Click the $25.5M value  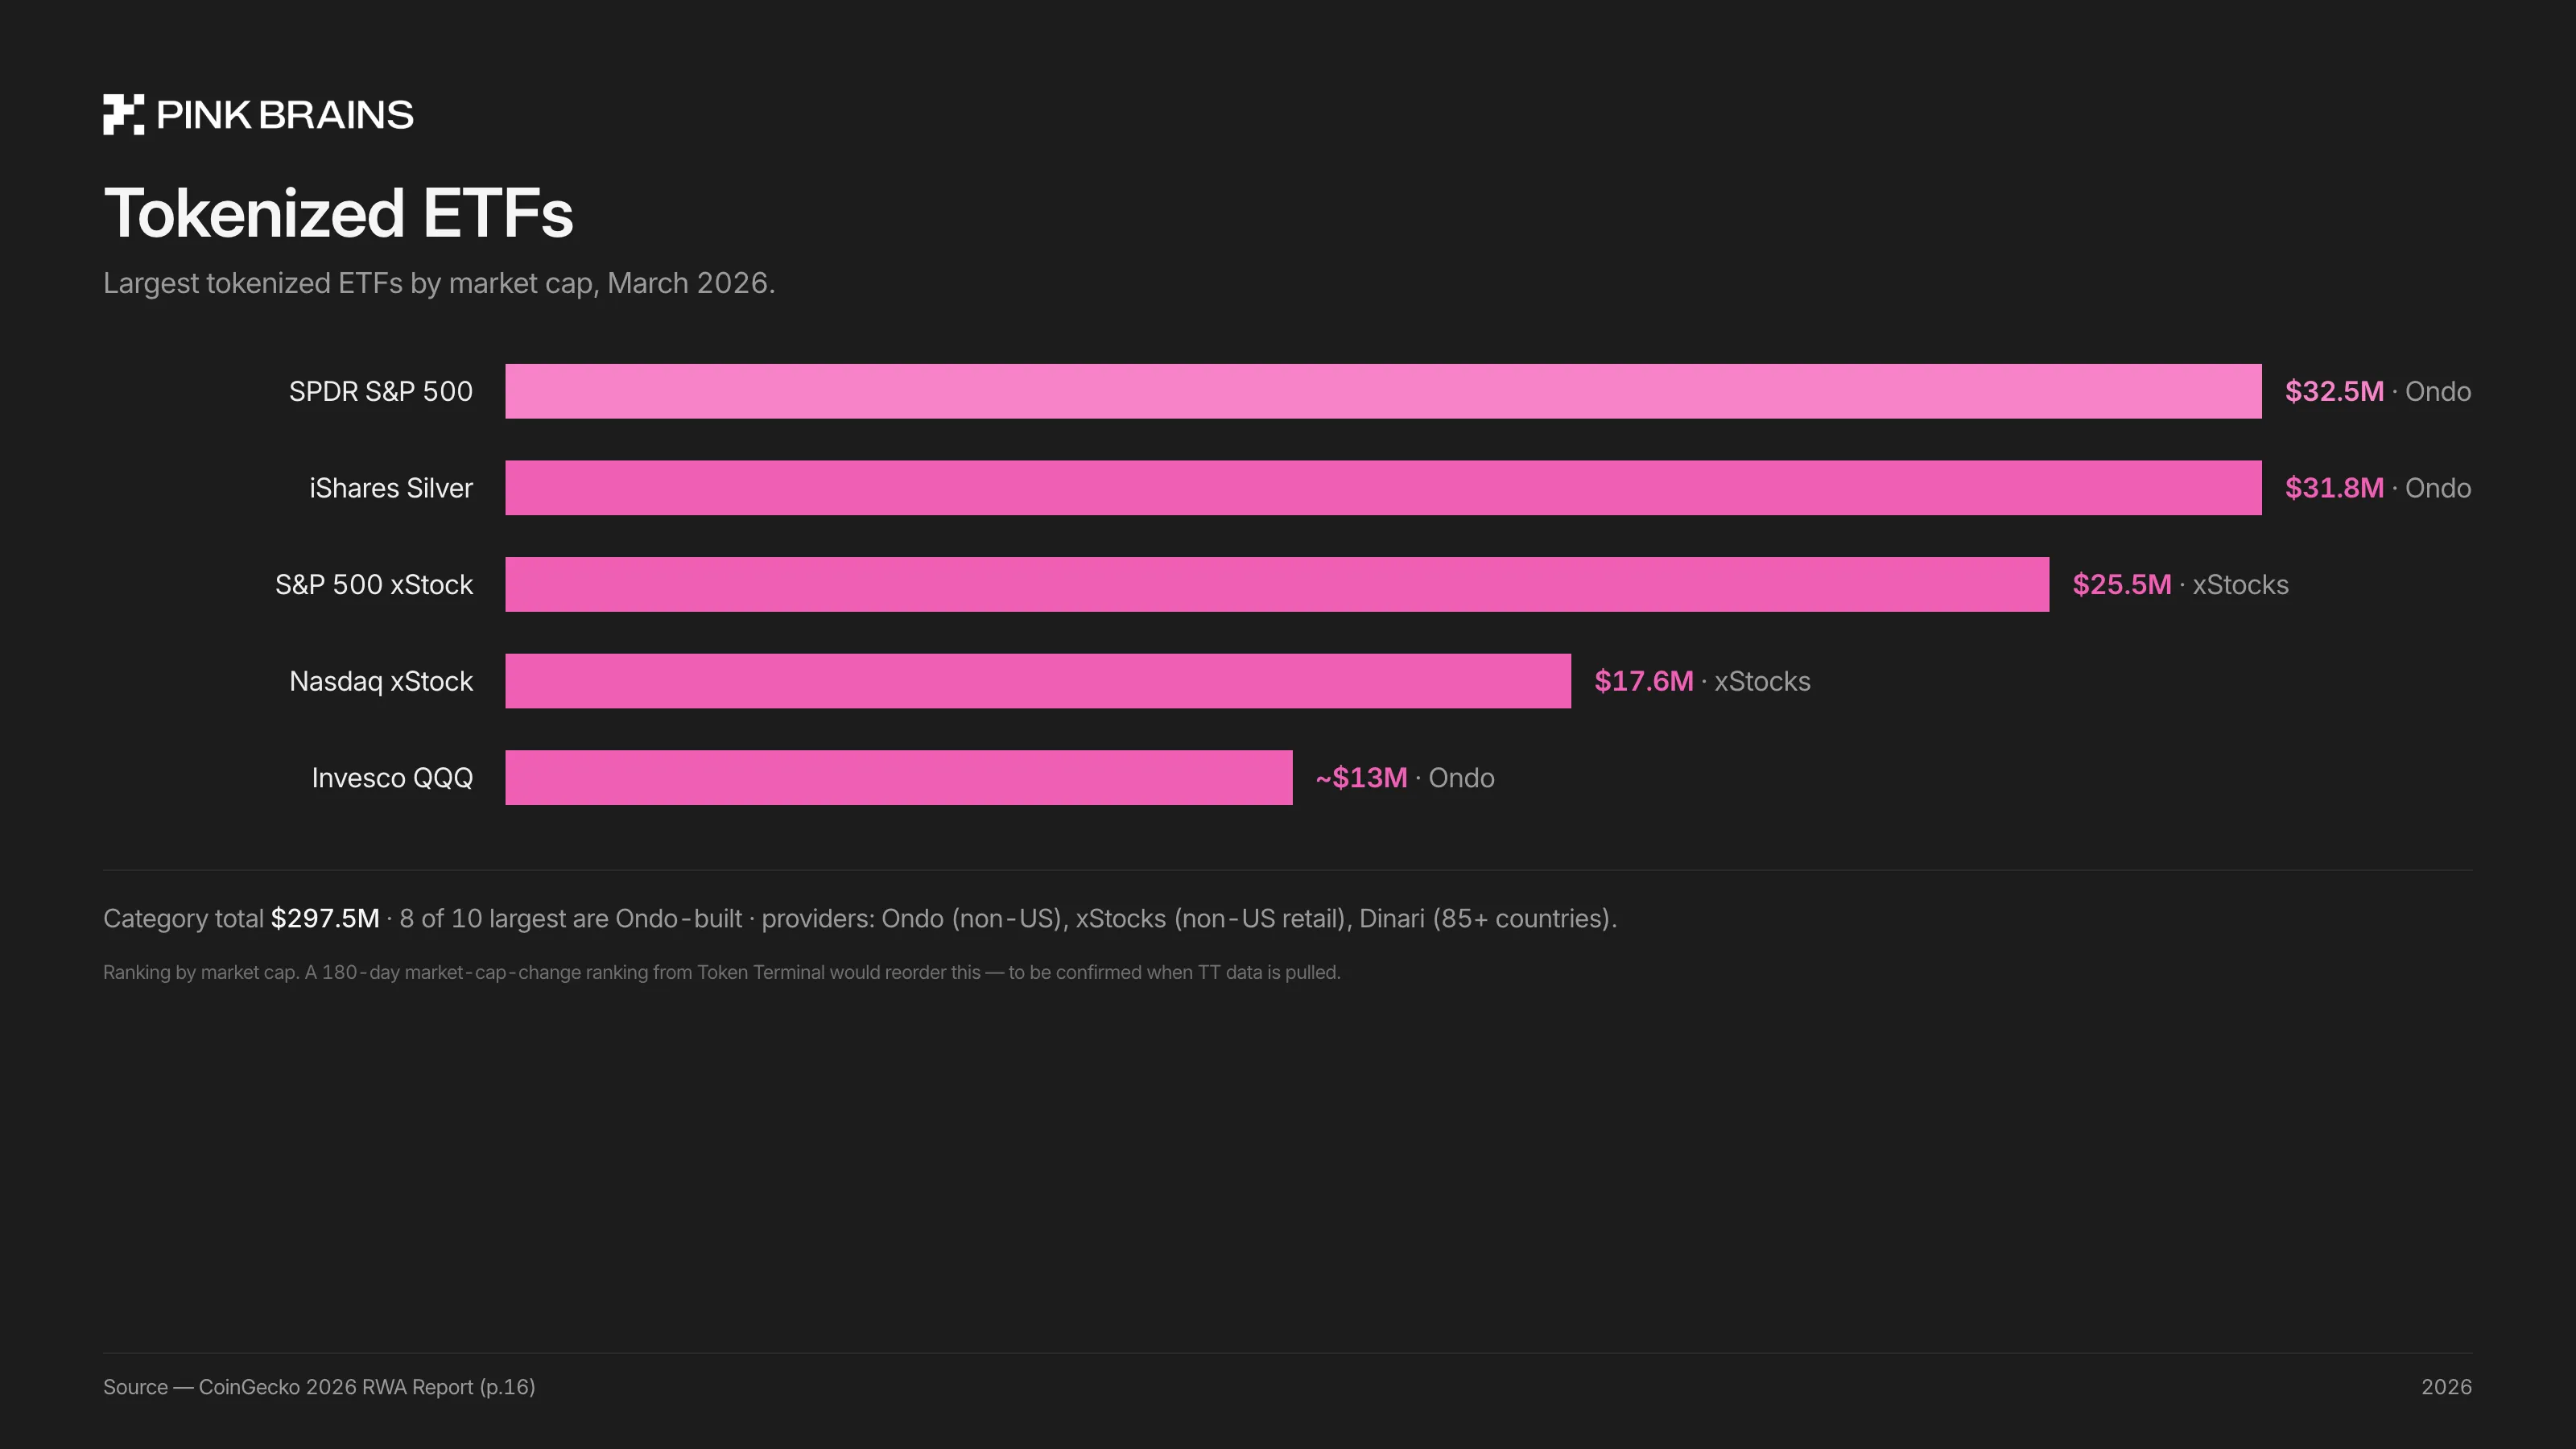2122,585
